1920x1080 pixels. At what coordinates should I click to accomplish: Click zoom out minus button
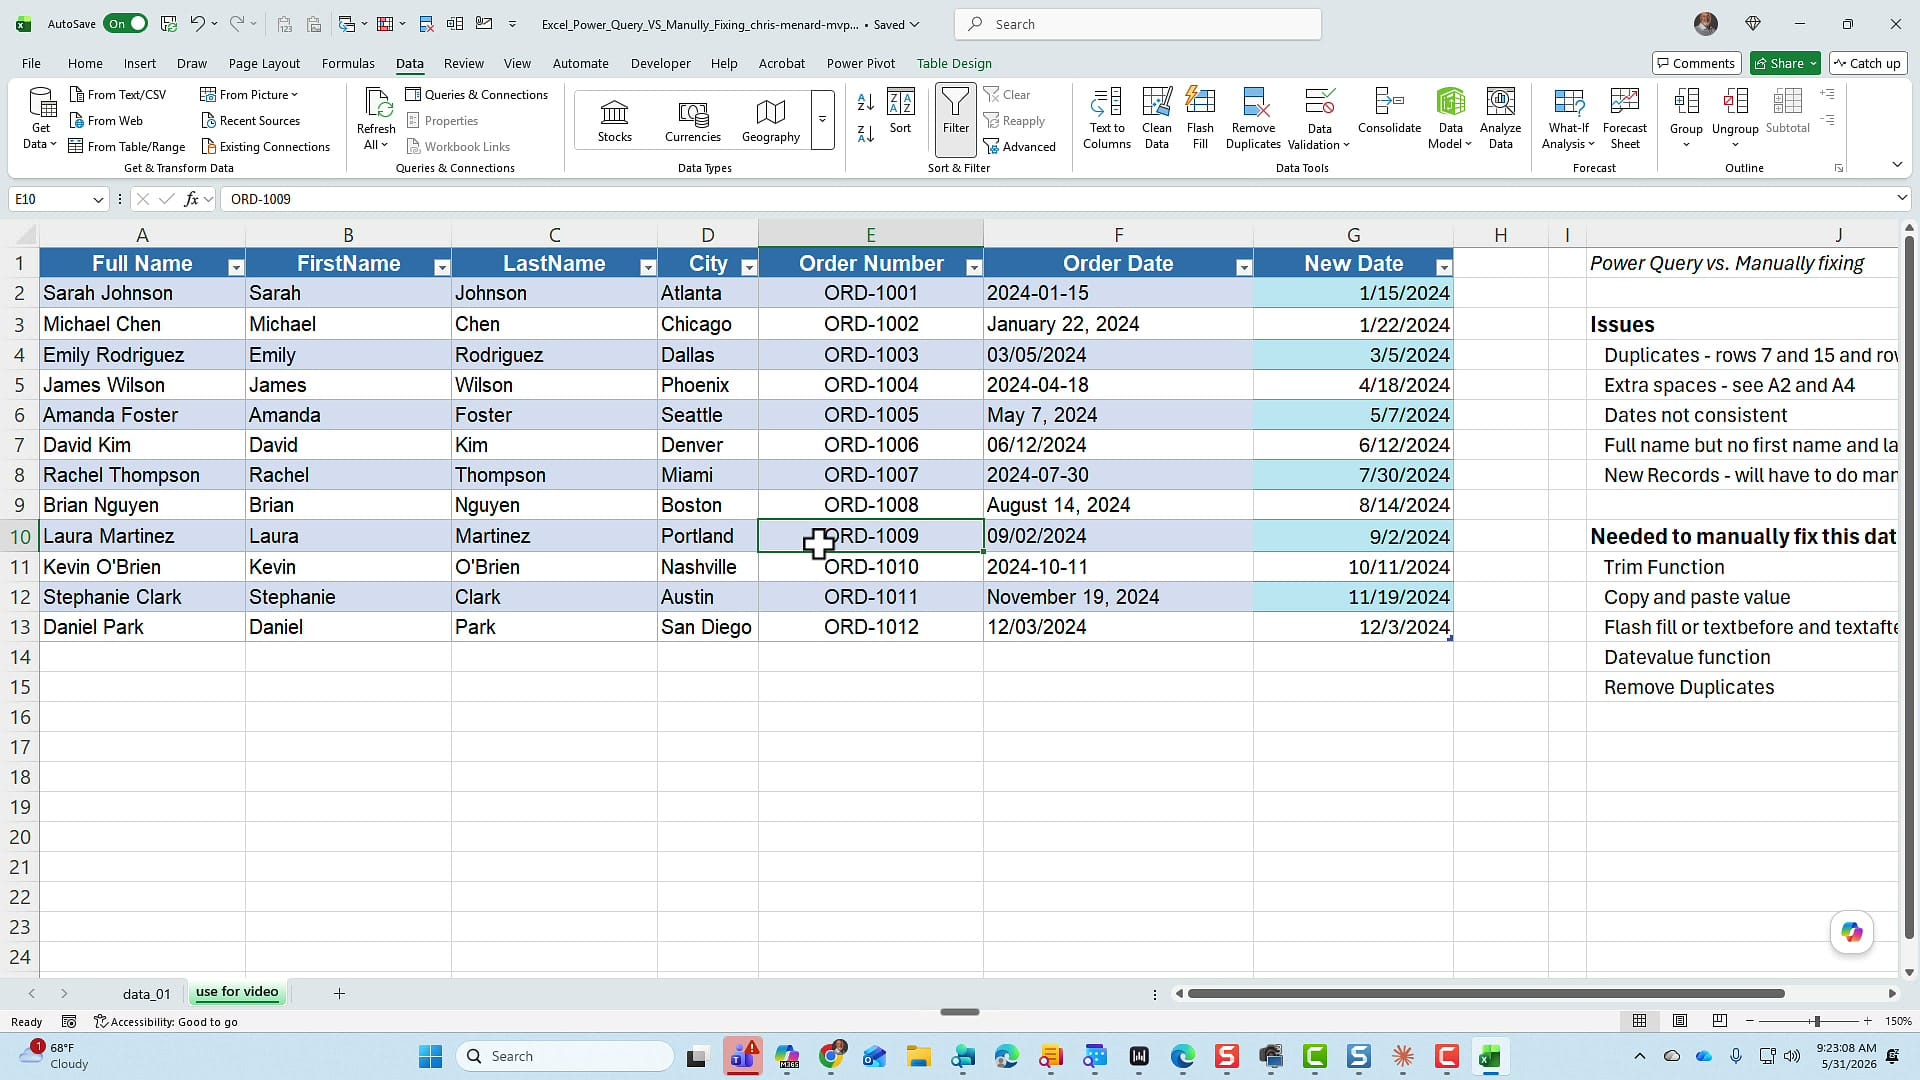point(1749,1021)
